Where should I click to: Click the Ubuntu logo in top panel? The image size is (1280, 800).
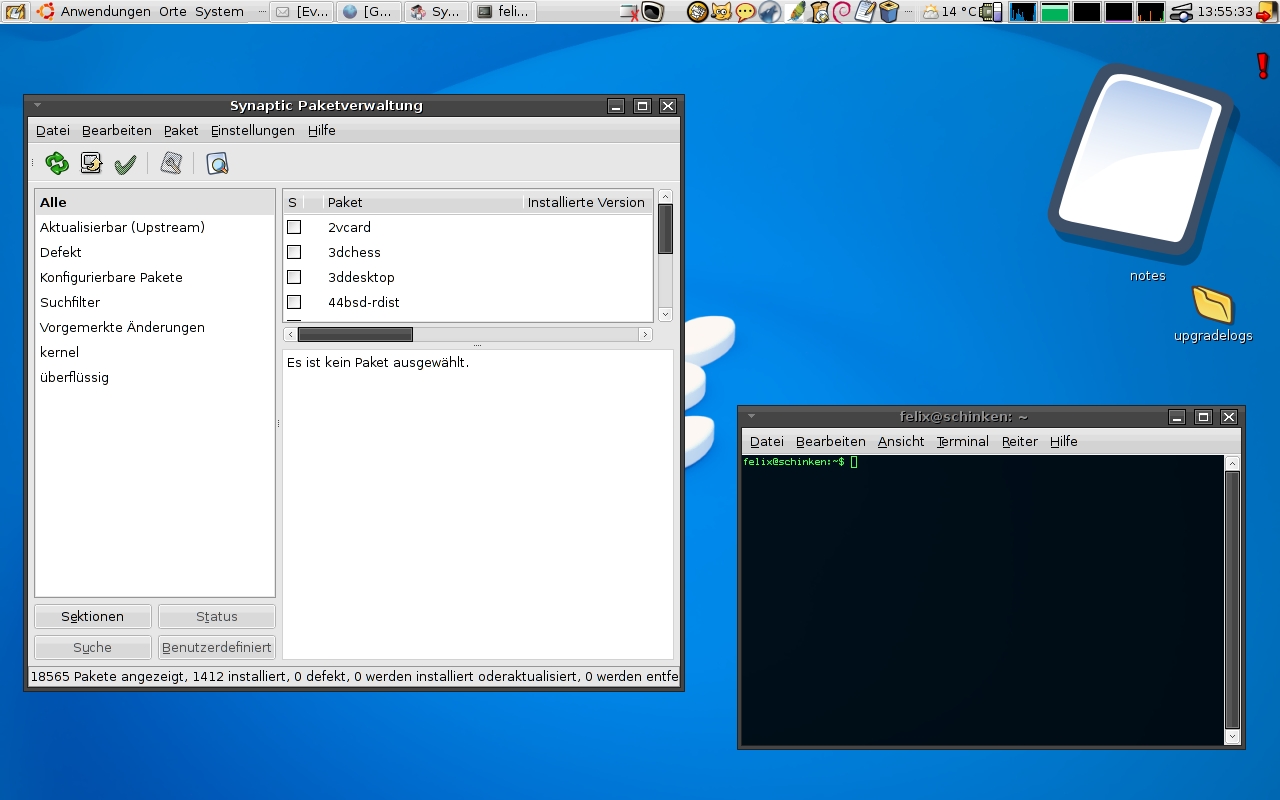click(45, 12)
